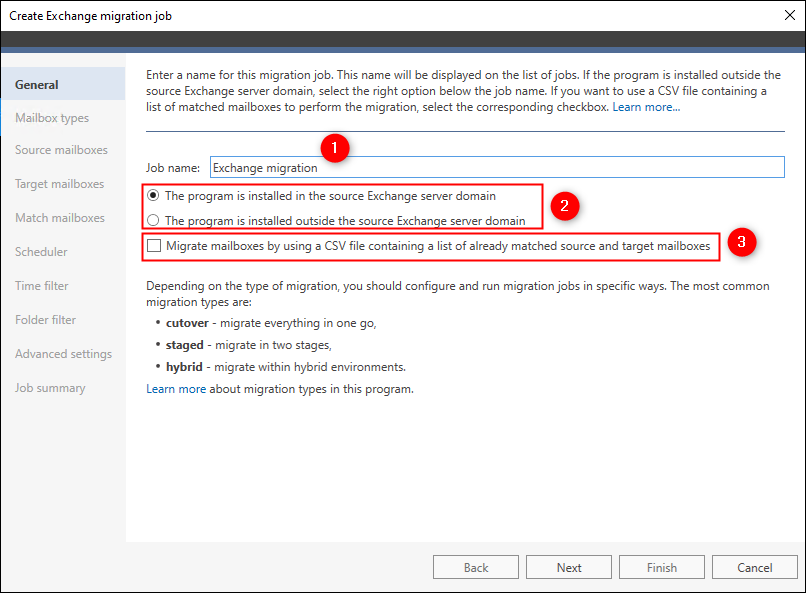This screenshot has width=806, height=593.
Task: Open Learn more link in description paragraph
Action: [x=646, y=107]
